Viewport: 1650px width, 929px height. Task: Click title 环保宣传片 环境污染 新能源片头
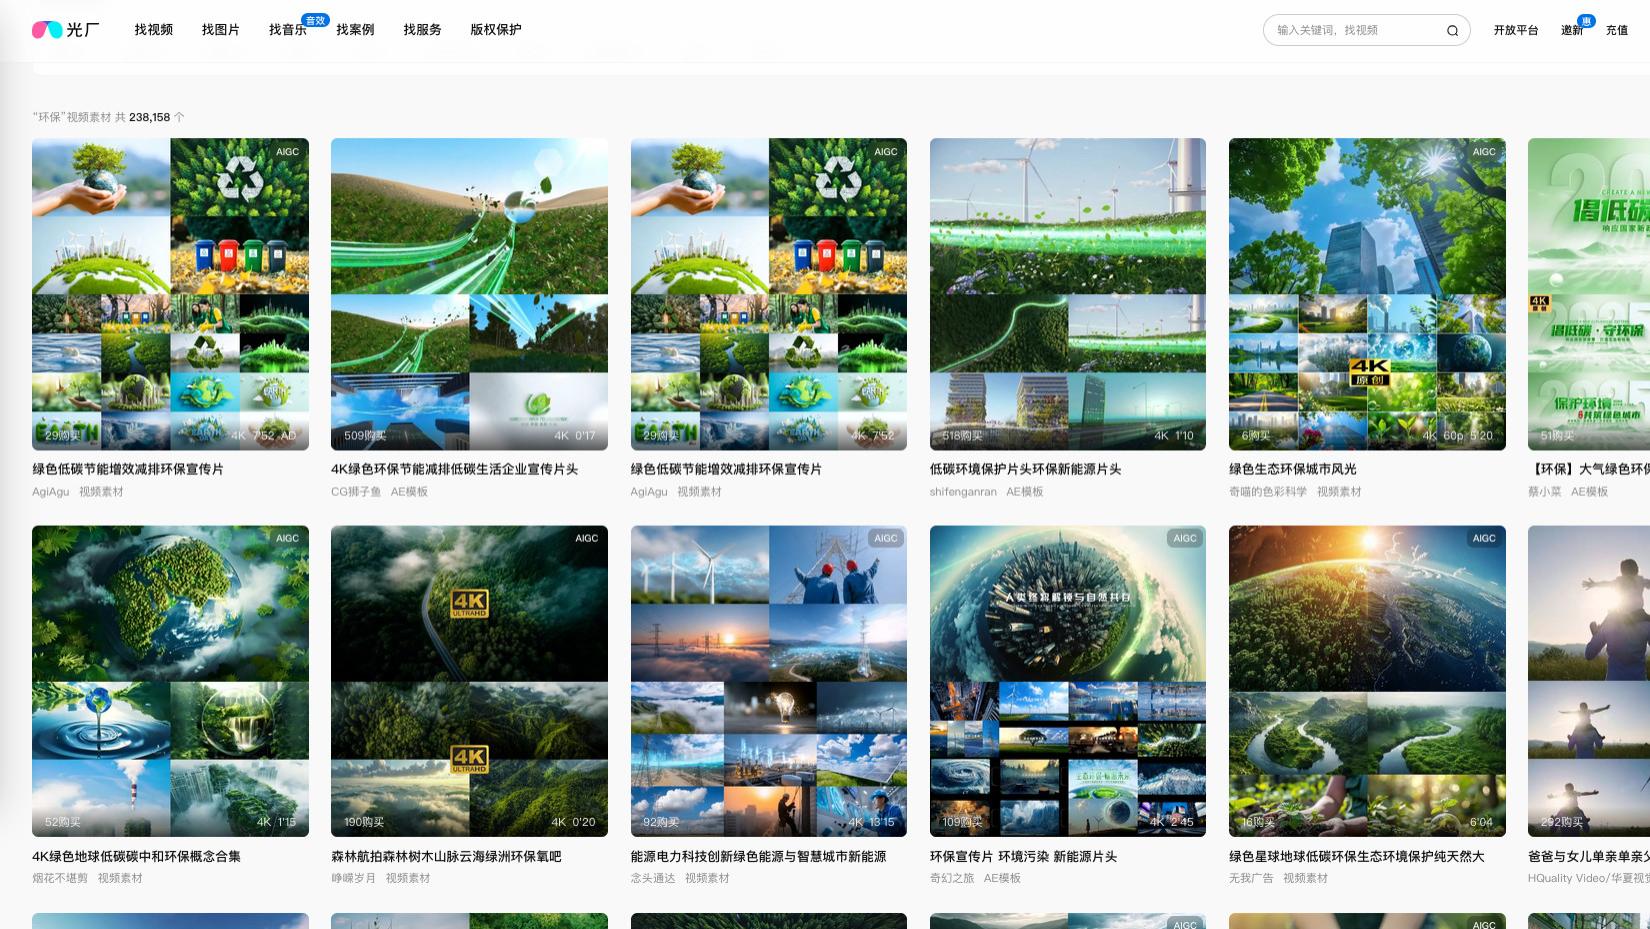1024,856
